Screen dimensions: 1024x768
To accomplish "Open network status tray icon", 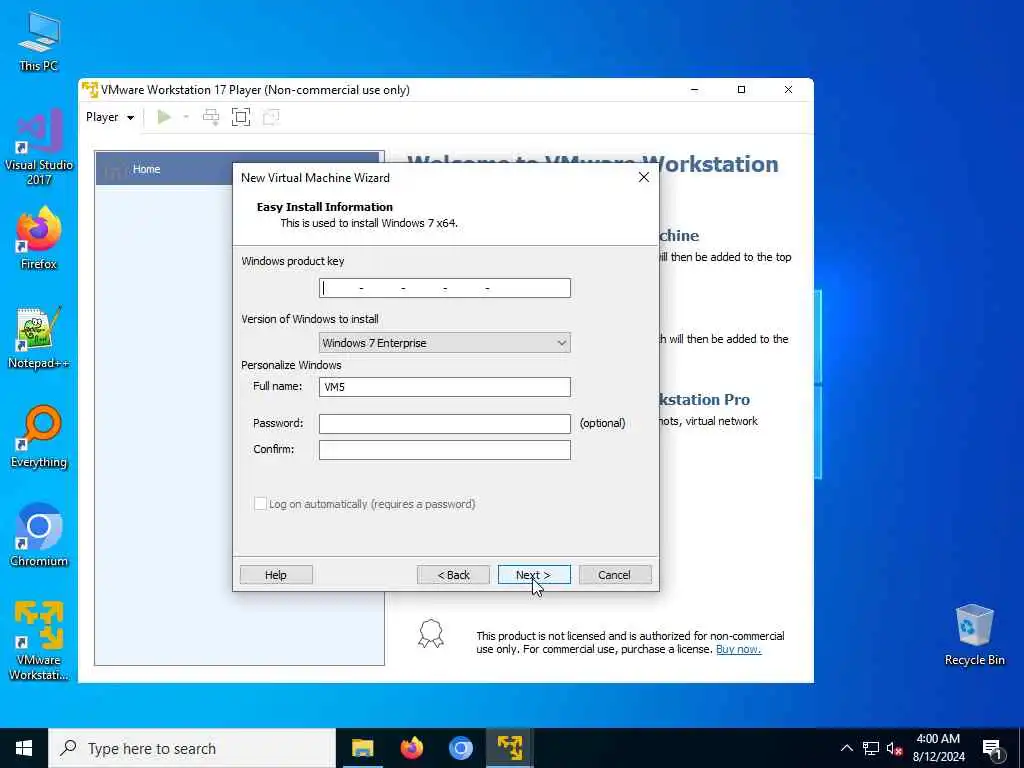I will tap(871, 748).
